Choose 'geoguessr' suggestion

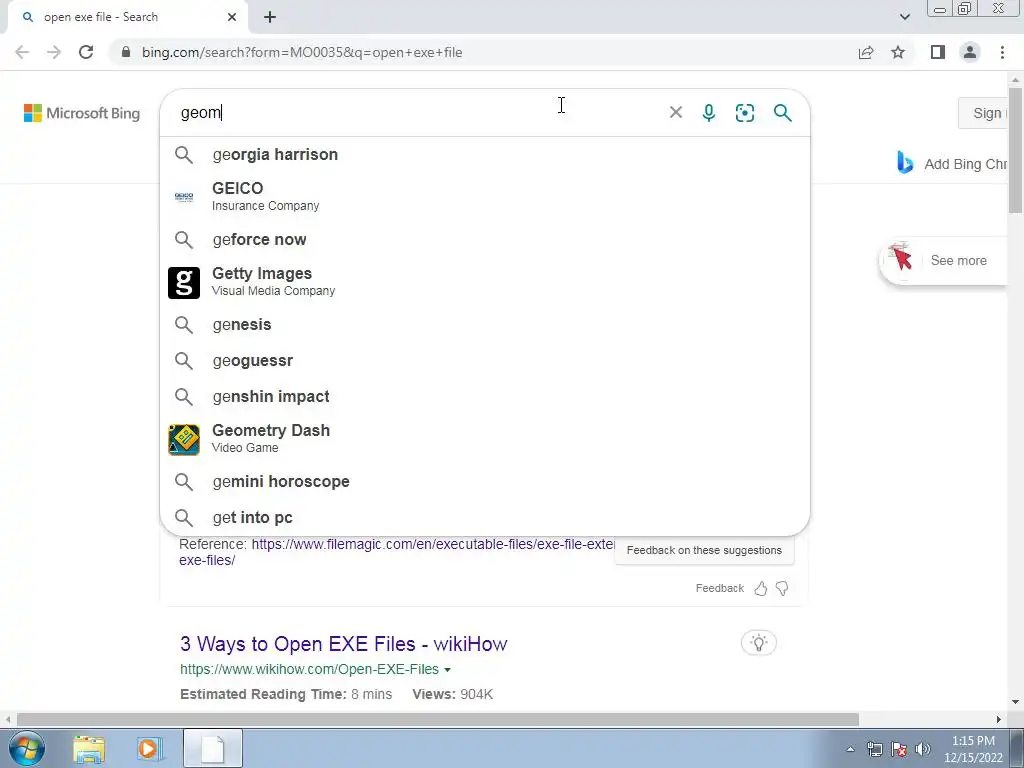tap(485, 360)
